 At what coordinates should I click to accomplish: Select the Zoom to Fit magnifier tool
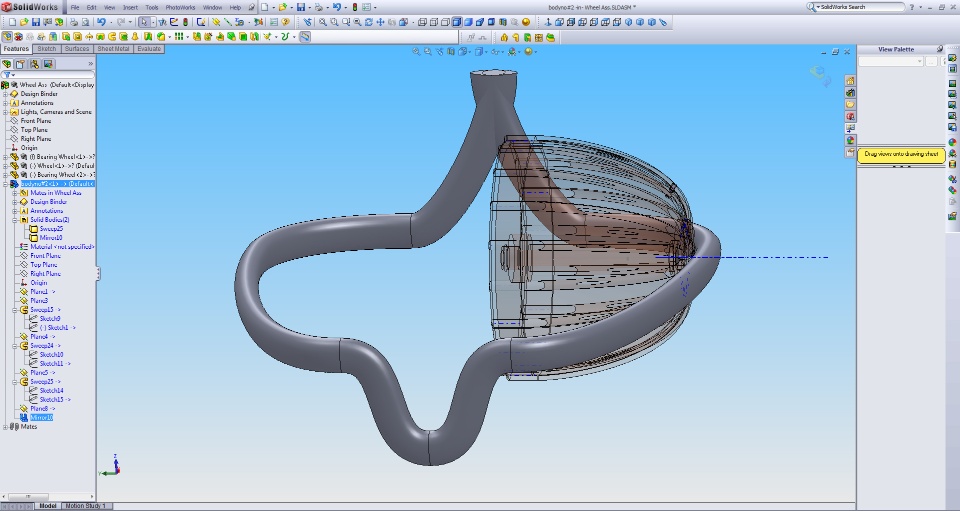click(x=323, y=22)
